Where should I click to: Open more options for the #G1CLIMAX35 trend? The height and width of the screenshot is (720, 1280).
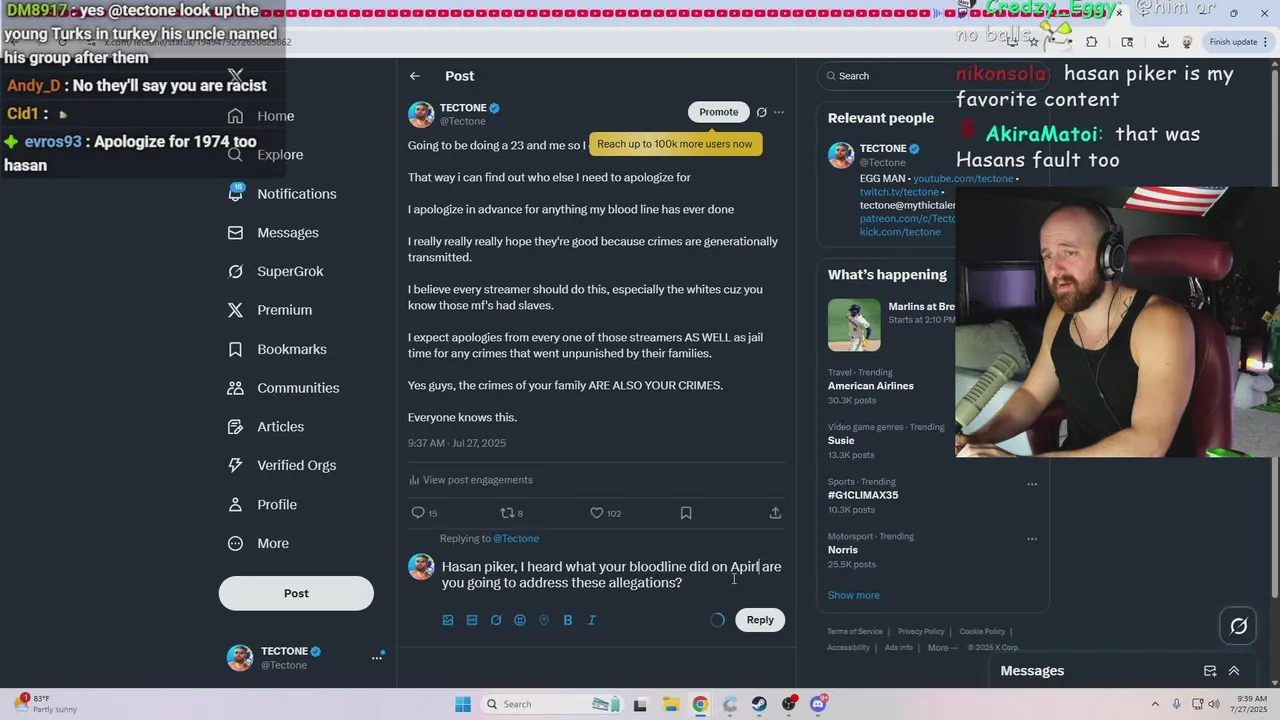1032,484
